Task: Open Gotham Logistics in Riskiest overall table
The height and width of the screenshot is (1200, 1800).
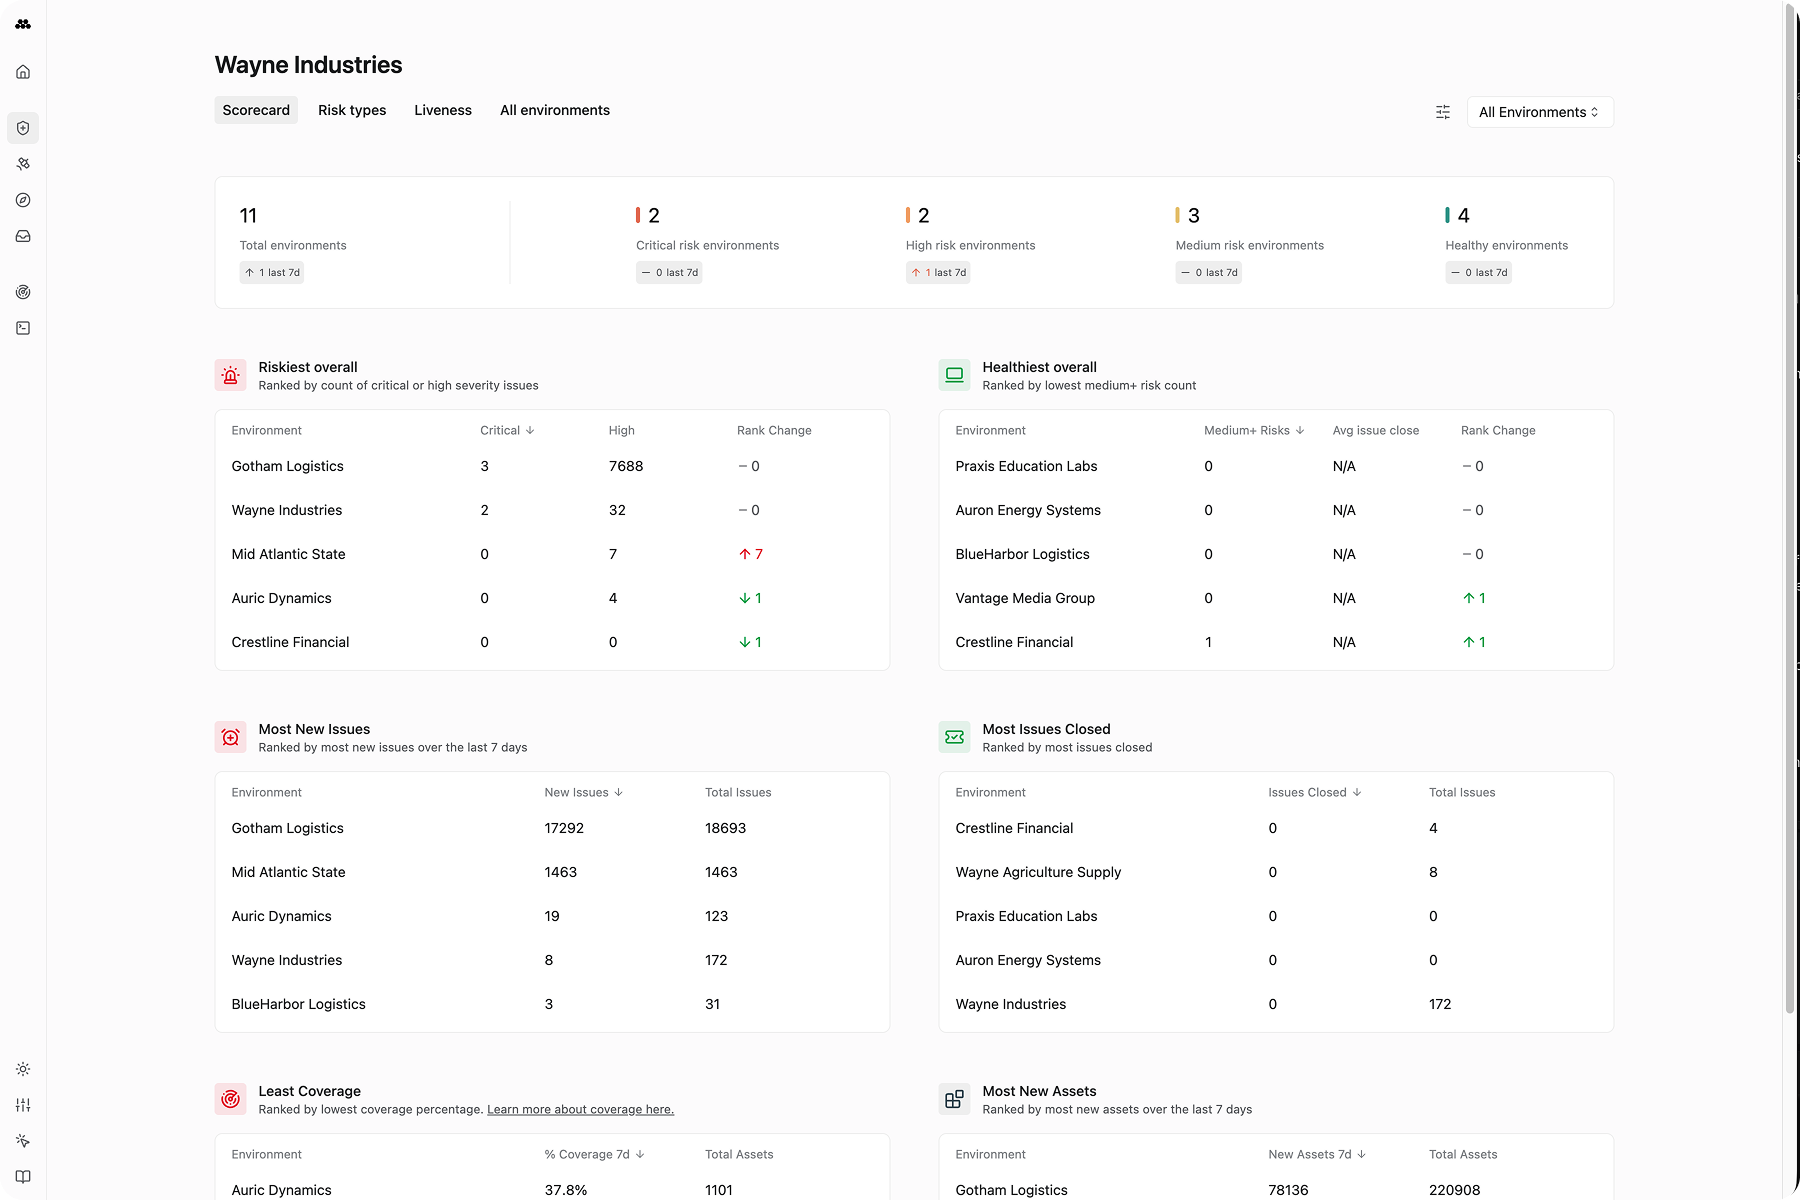Action: [x=287, y=466]
